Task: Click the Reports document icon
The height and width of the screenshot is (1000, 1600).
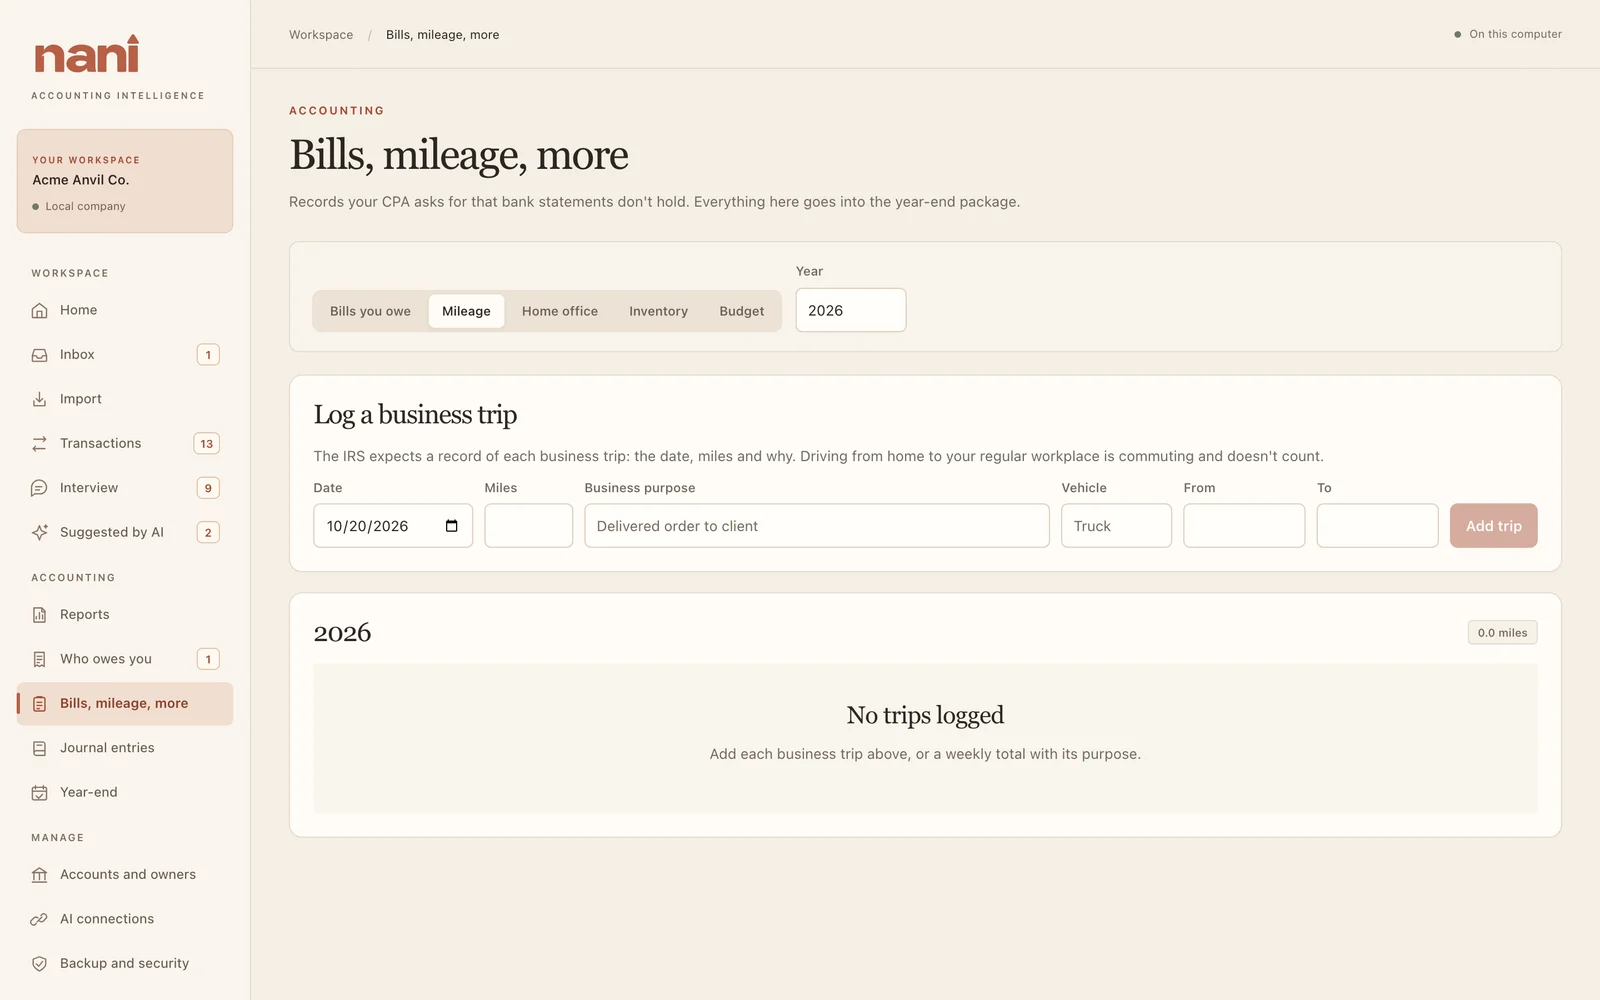Action: [39, 615]
